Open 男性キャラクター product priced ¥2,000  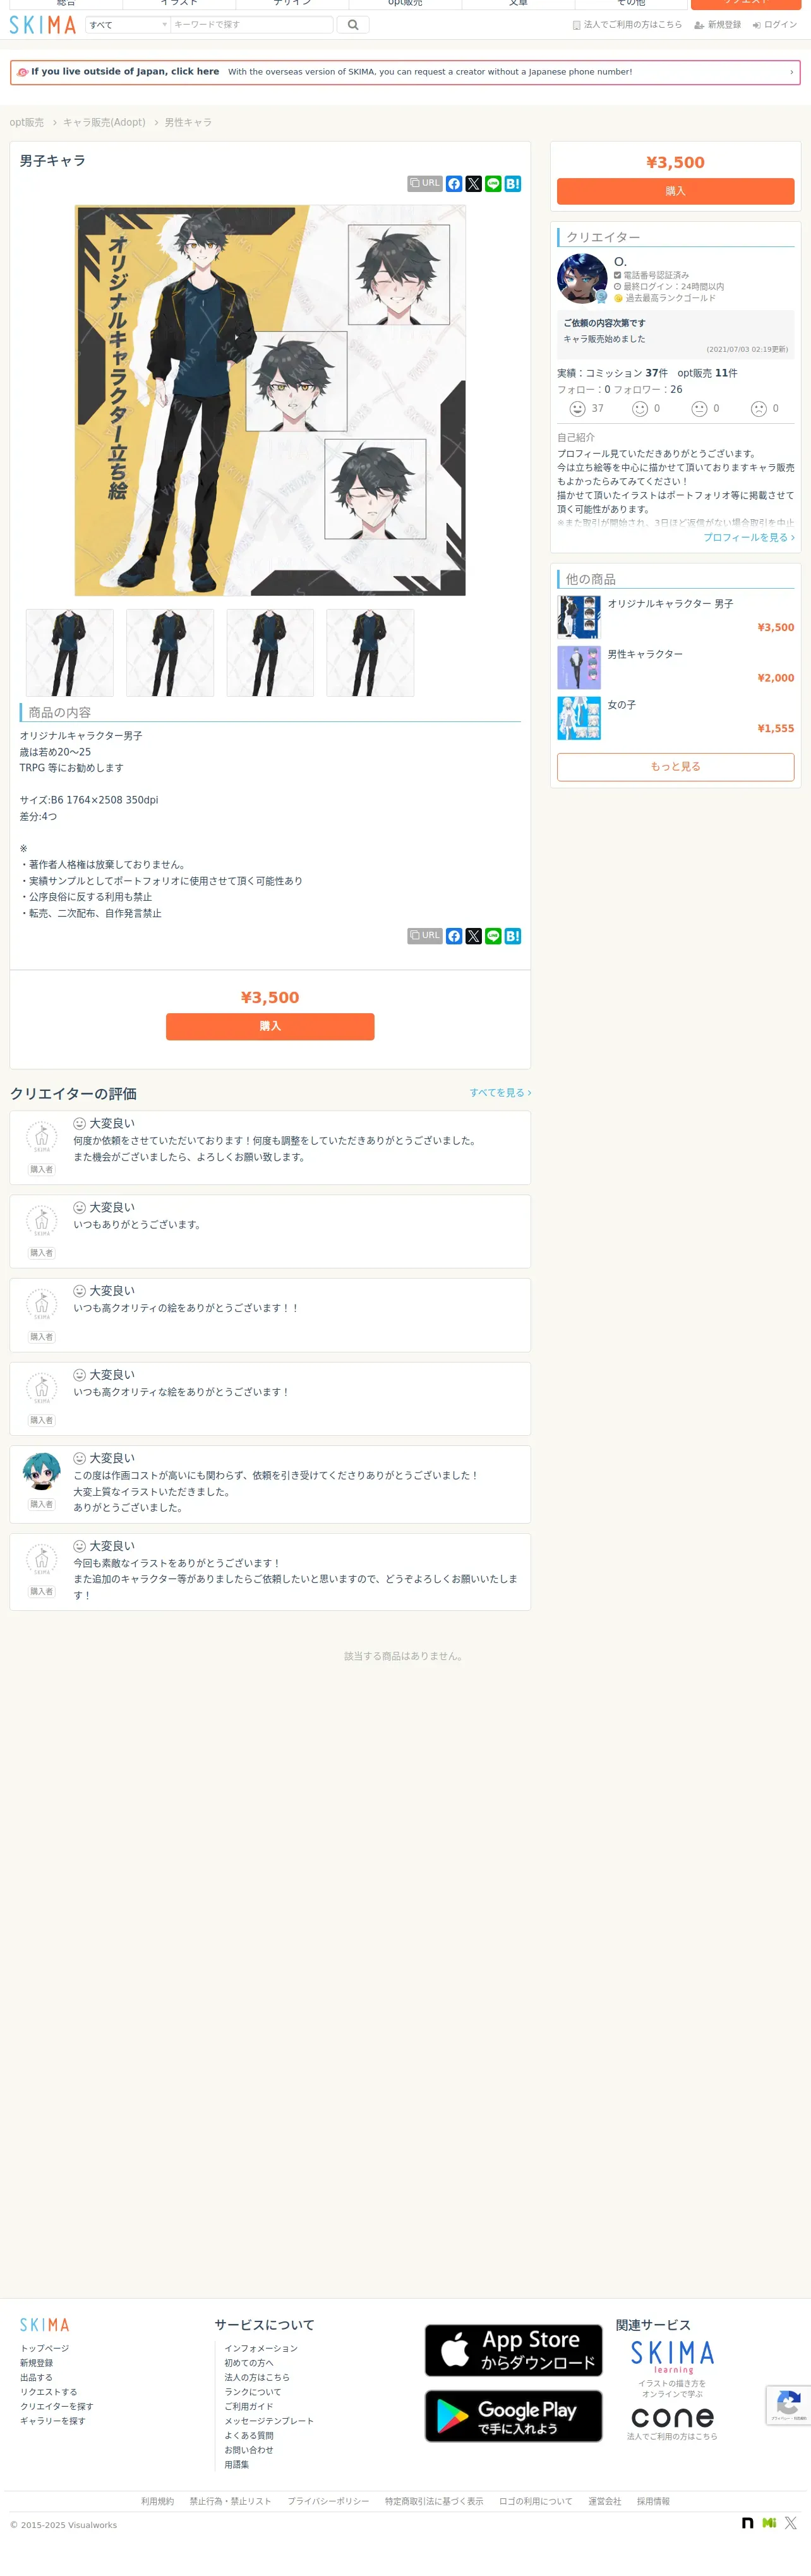(675, 667)
